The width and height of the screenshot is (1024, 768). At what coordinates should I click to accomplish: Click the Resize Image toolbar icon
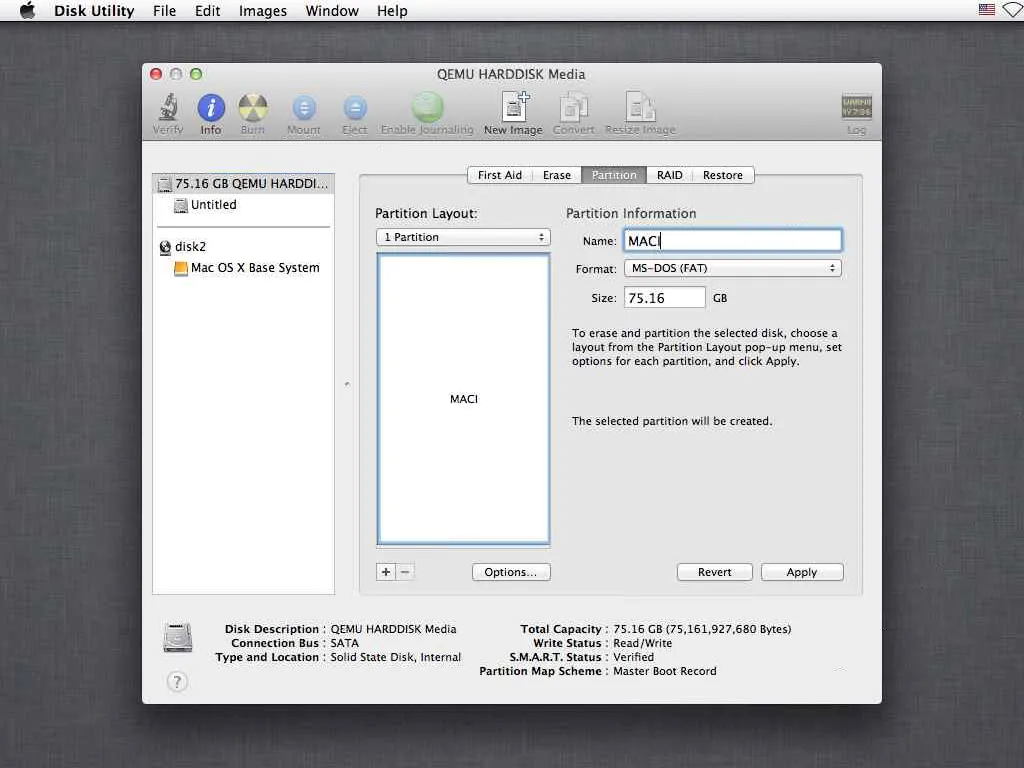click(x=640, y=114)
